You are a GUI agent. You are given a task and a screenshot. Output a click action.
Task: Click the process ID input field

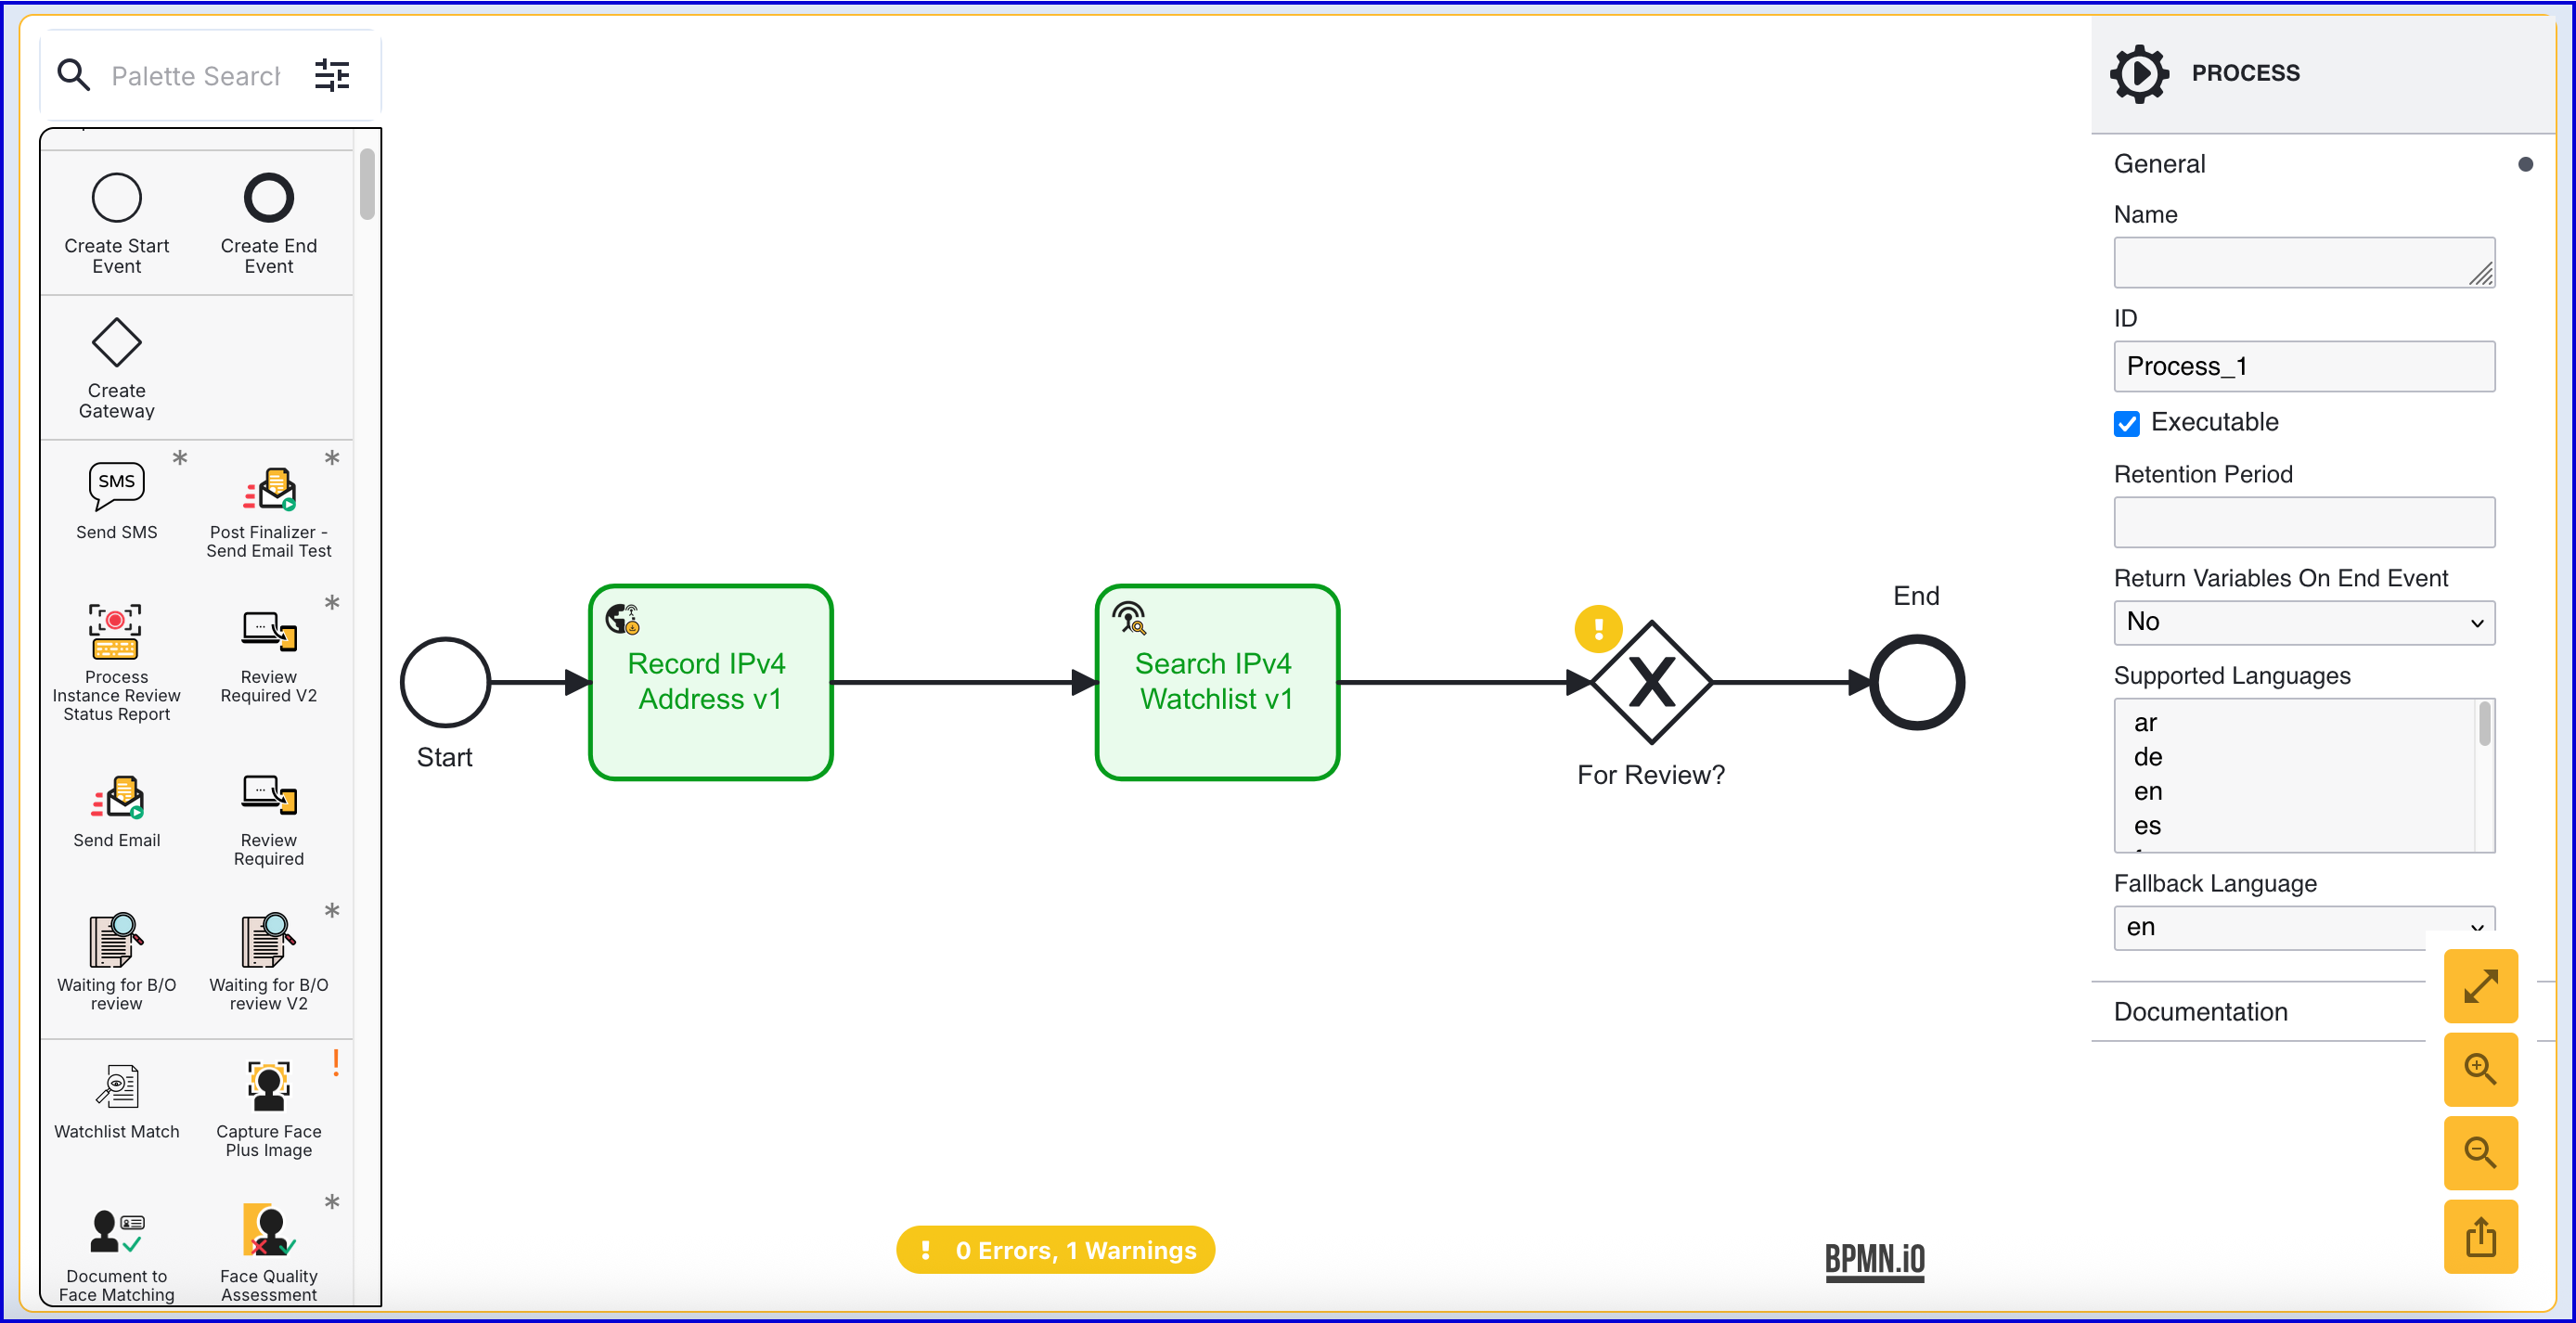[x=2303, y=366]
